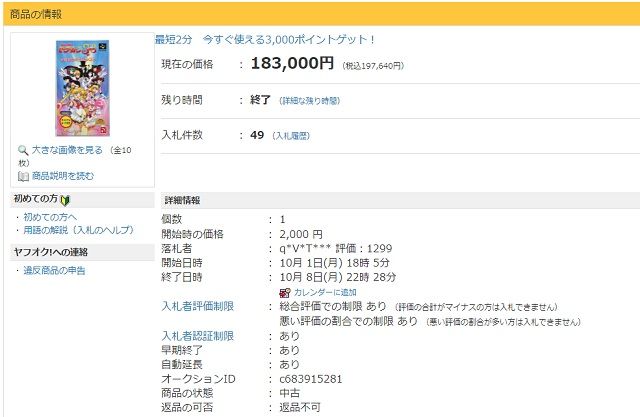The image size is (640, 417).
Task: Click item condition value 中古
Action: pyautogui.click(x=290, y=393)
